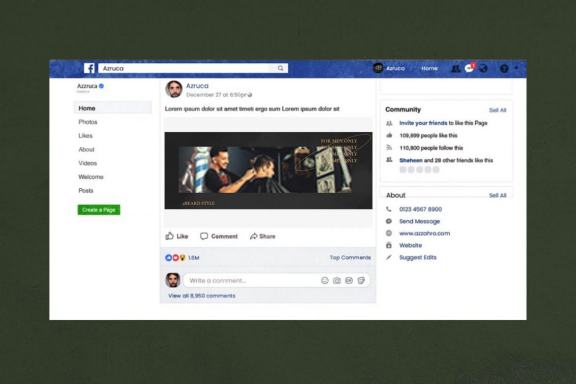
Task: Click the Azruca name in top bar
Action: (x=395, y=68)
